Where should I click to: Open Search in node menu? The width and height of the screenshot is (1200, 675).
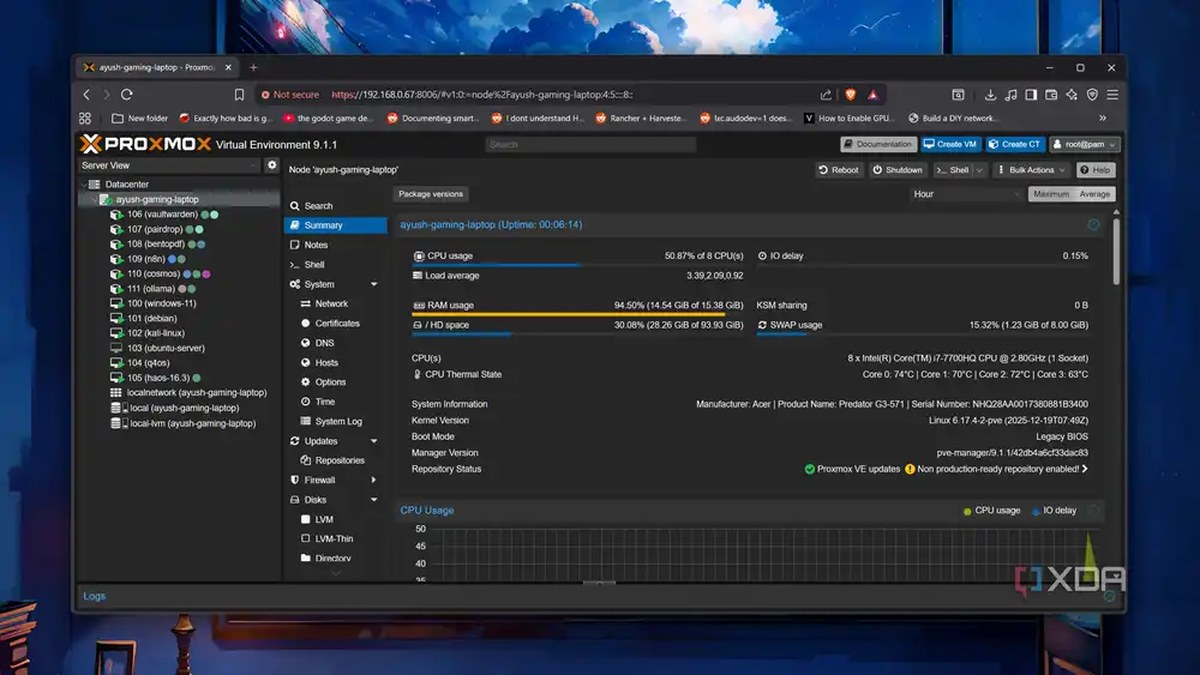[335, 206]
